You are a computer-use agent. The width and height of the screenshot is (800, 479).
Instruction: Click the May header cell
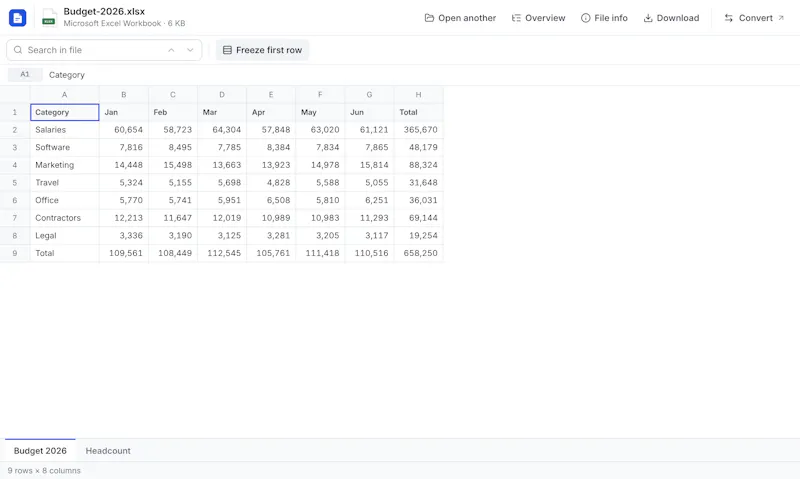tap(320, 112)
